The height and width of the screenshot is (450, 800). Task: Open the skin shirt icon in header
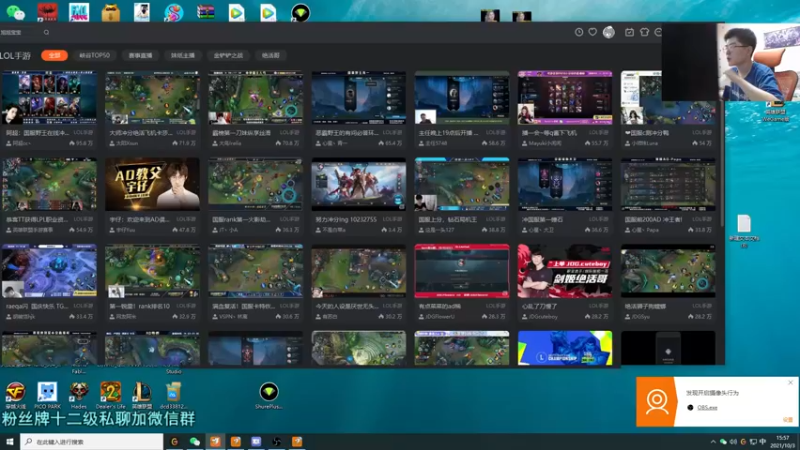point(644,32)
